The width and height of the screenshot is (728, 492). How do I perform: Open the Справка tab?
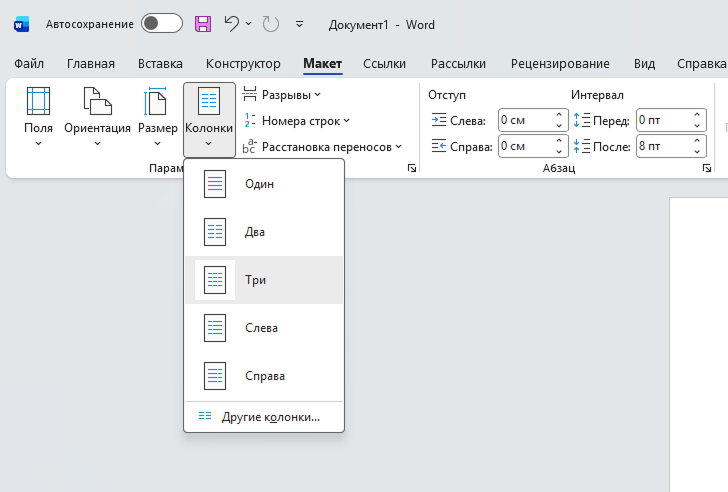(x=701, y=64)
